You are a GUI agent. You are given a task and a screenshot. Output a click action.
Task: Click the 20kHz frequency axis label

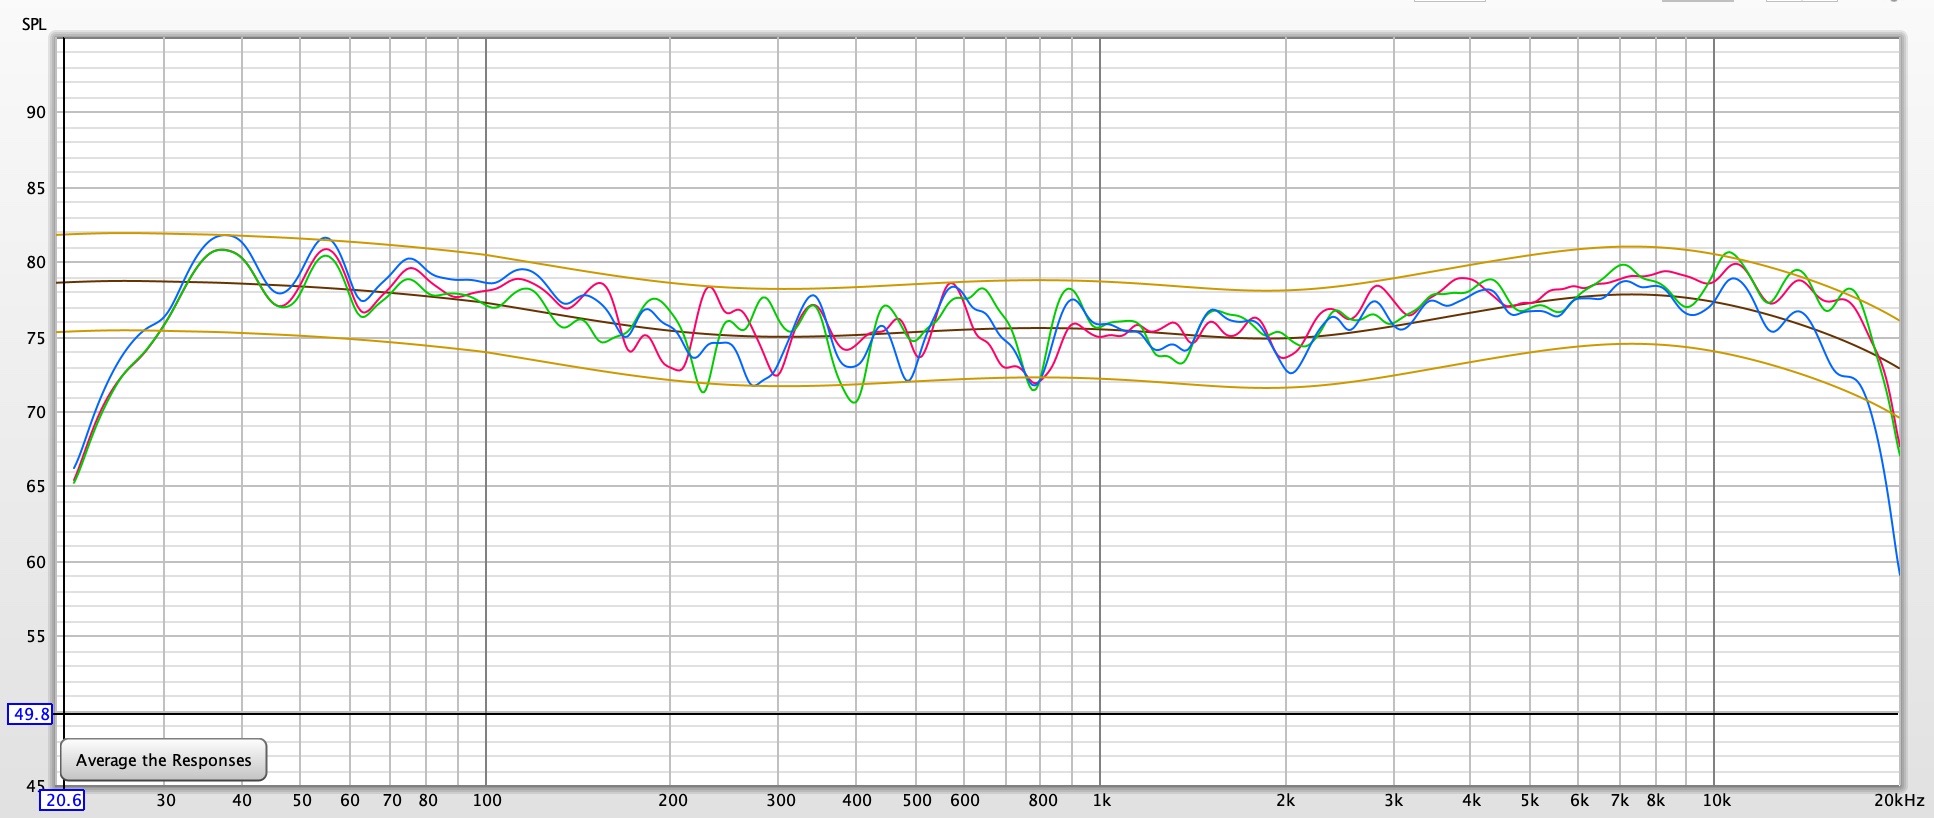[1899, 800]
